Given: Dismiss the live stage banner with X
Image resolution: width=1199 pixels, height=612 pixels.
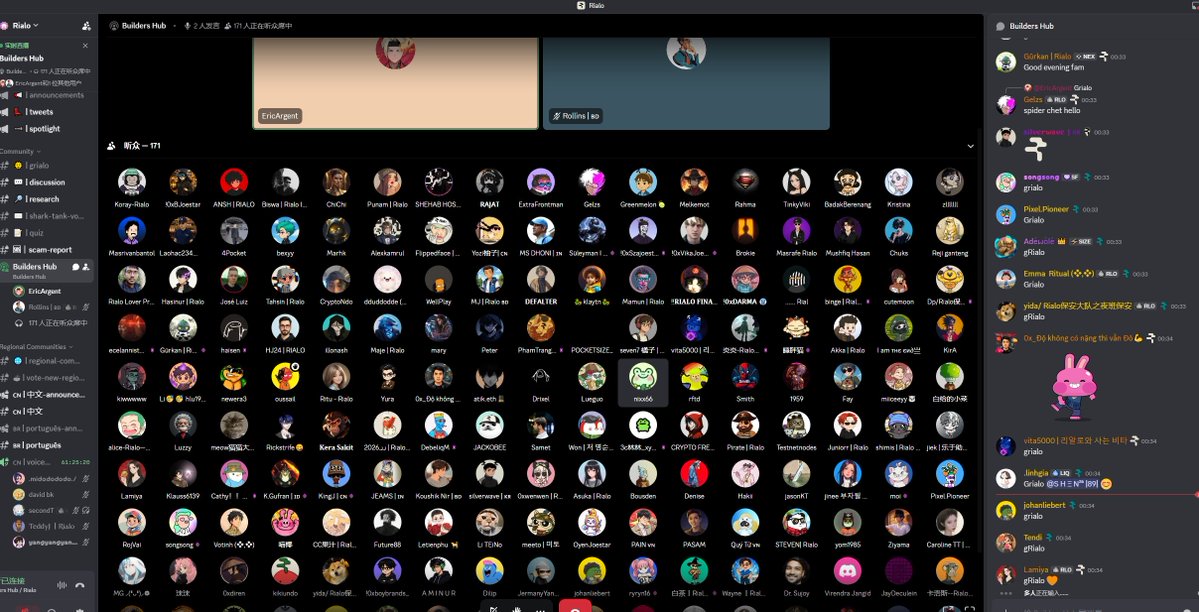Looking at the screenshot, I should click(x=85, y=46).
